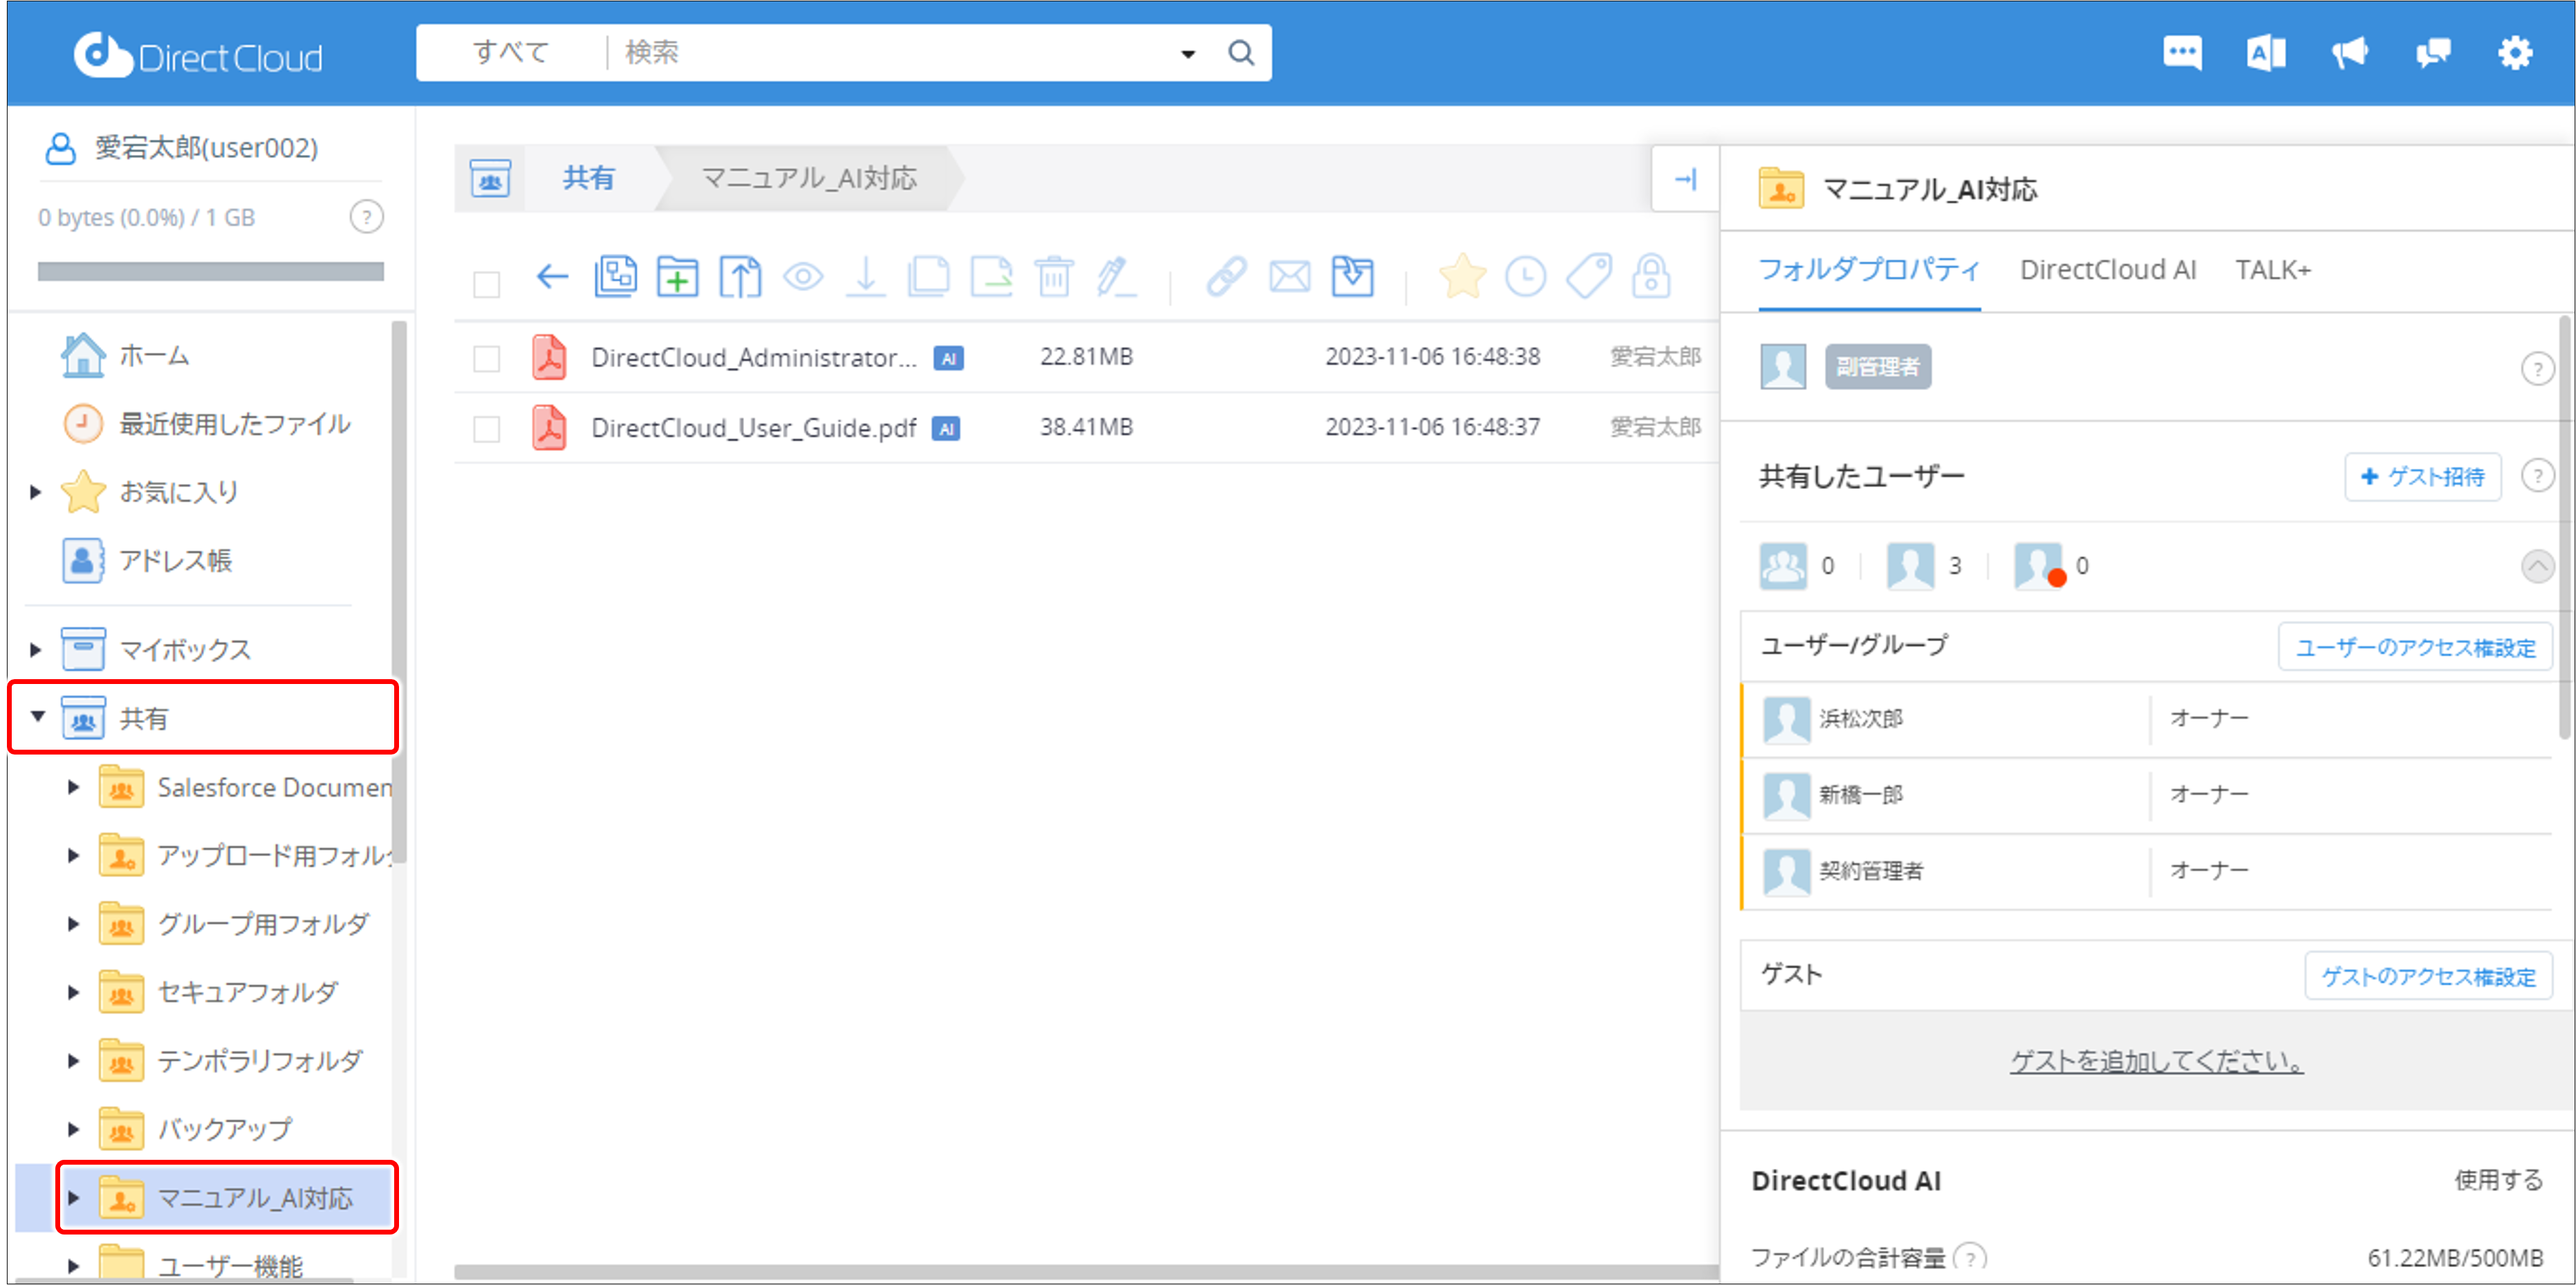This screenshot has width=2576, height=1285.
Task: Check the checkbox for DirectCloud_Administrator file
Action: point(487,357)
